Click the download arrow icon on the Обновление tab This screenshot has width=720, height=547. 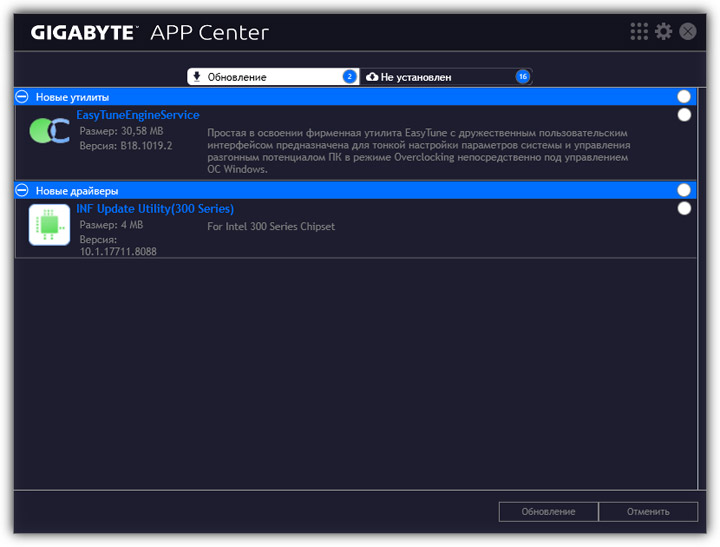pos(197,77)
